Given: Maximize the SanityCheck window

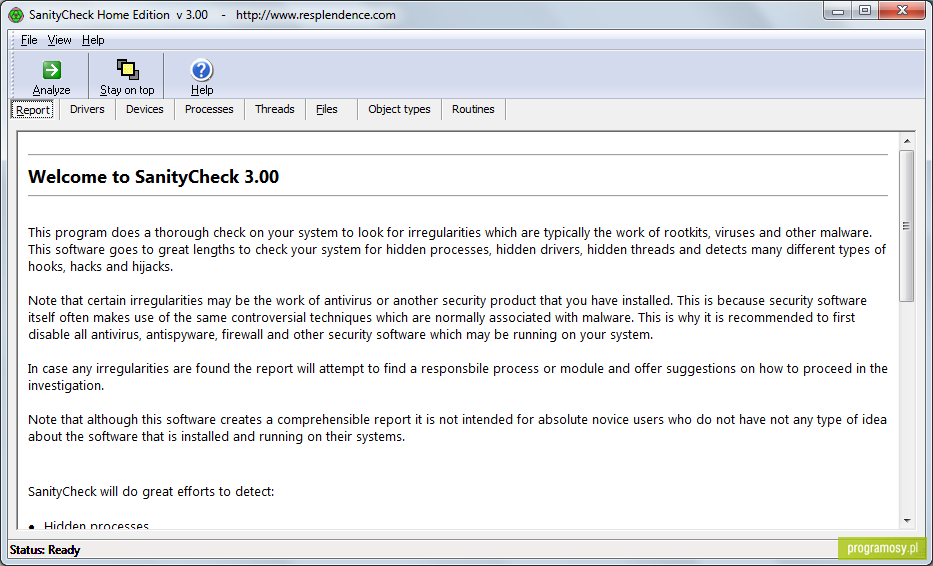Looking at the screenshot, I should (x=865, y=11).
